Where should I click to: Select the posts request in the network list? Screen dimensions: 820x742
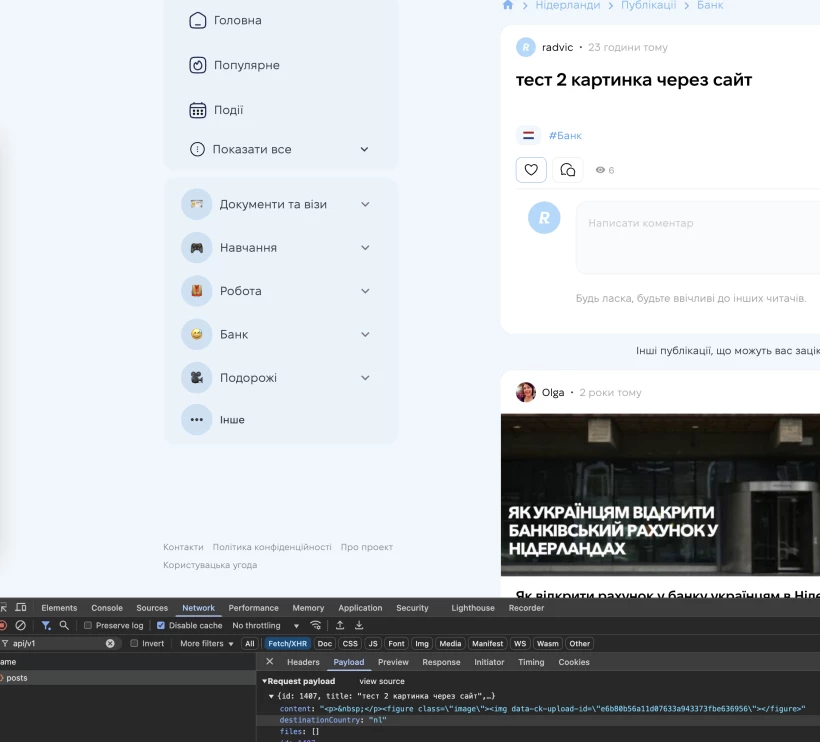tap(17, 678)
